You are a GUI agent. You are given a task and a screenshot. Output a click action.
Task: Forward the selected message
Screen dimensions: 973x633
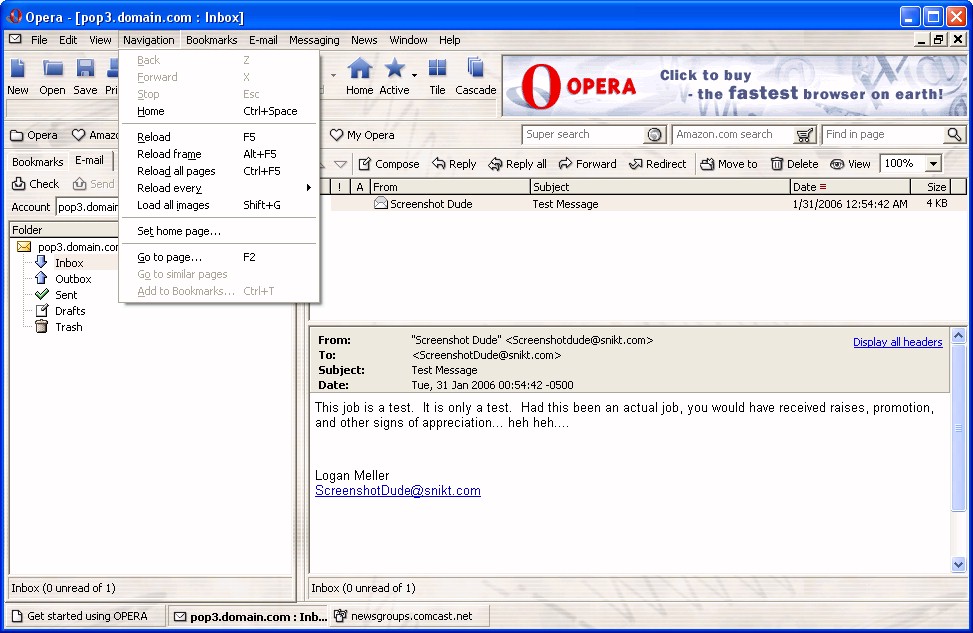point(588,164)
